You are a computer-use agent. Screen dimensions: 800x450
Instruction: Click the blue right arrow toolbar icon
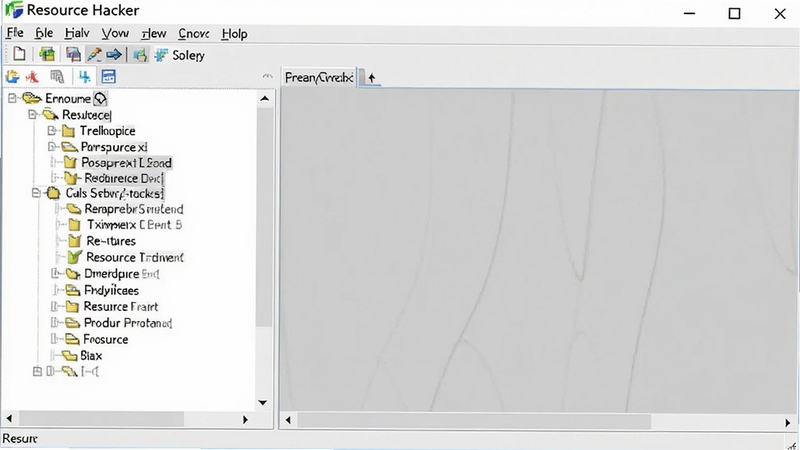coord(114,54)
